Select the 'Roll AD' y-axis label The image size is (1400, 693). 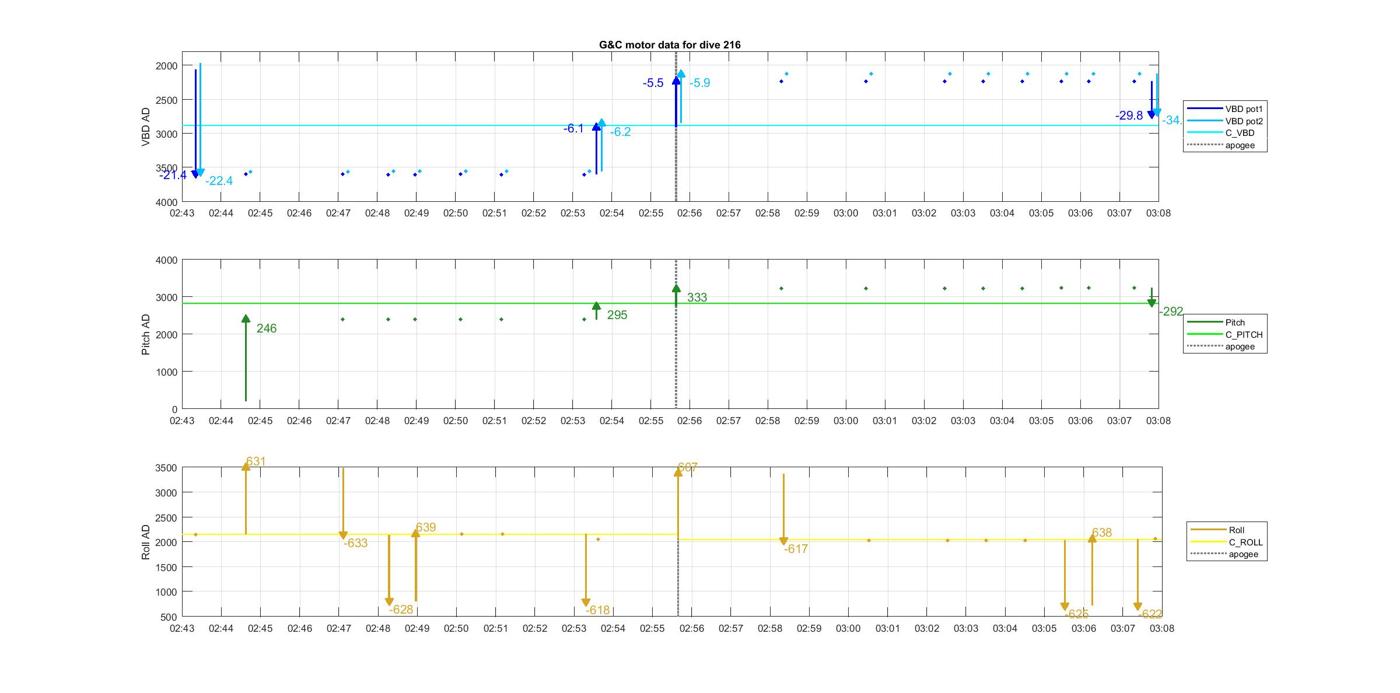[146, 541]
